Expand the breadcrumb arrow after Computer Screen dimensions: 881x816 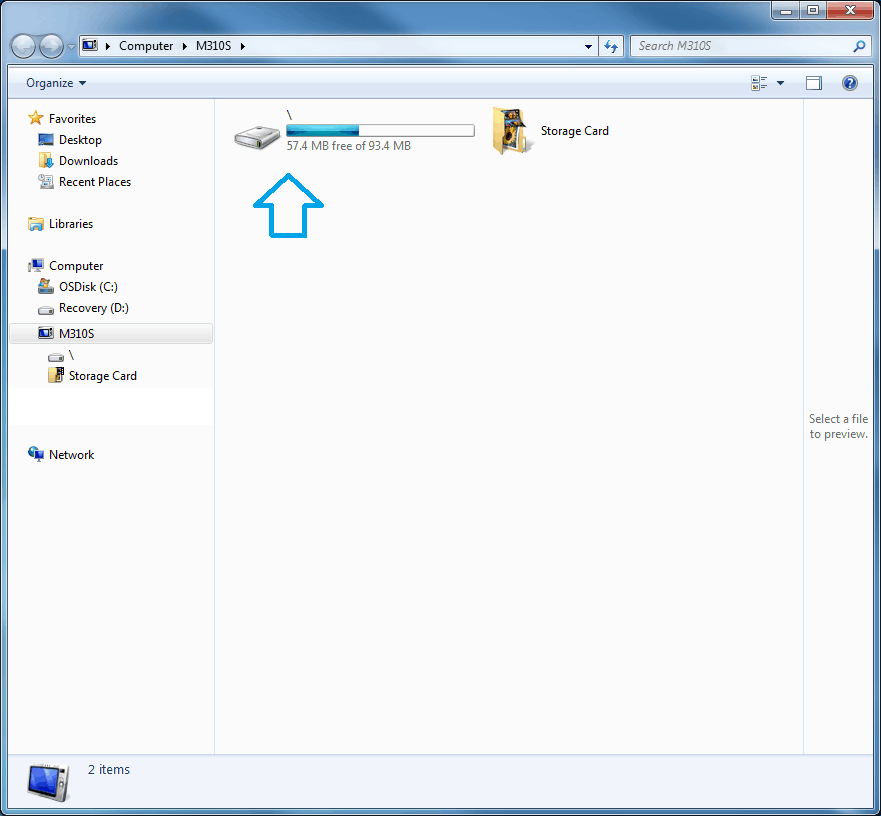pos(185,45)
